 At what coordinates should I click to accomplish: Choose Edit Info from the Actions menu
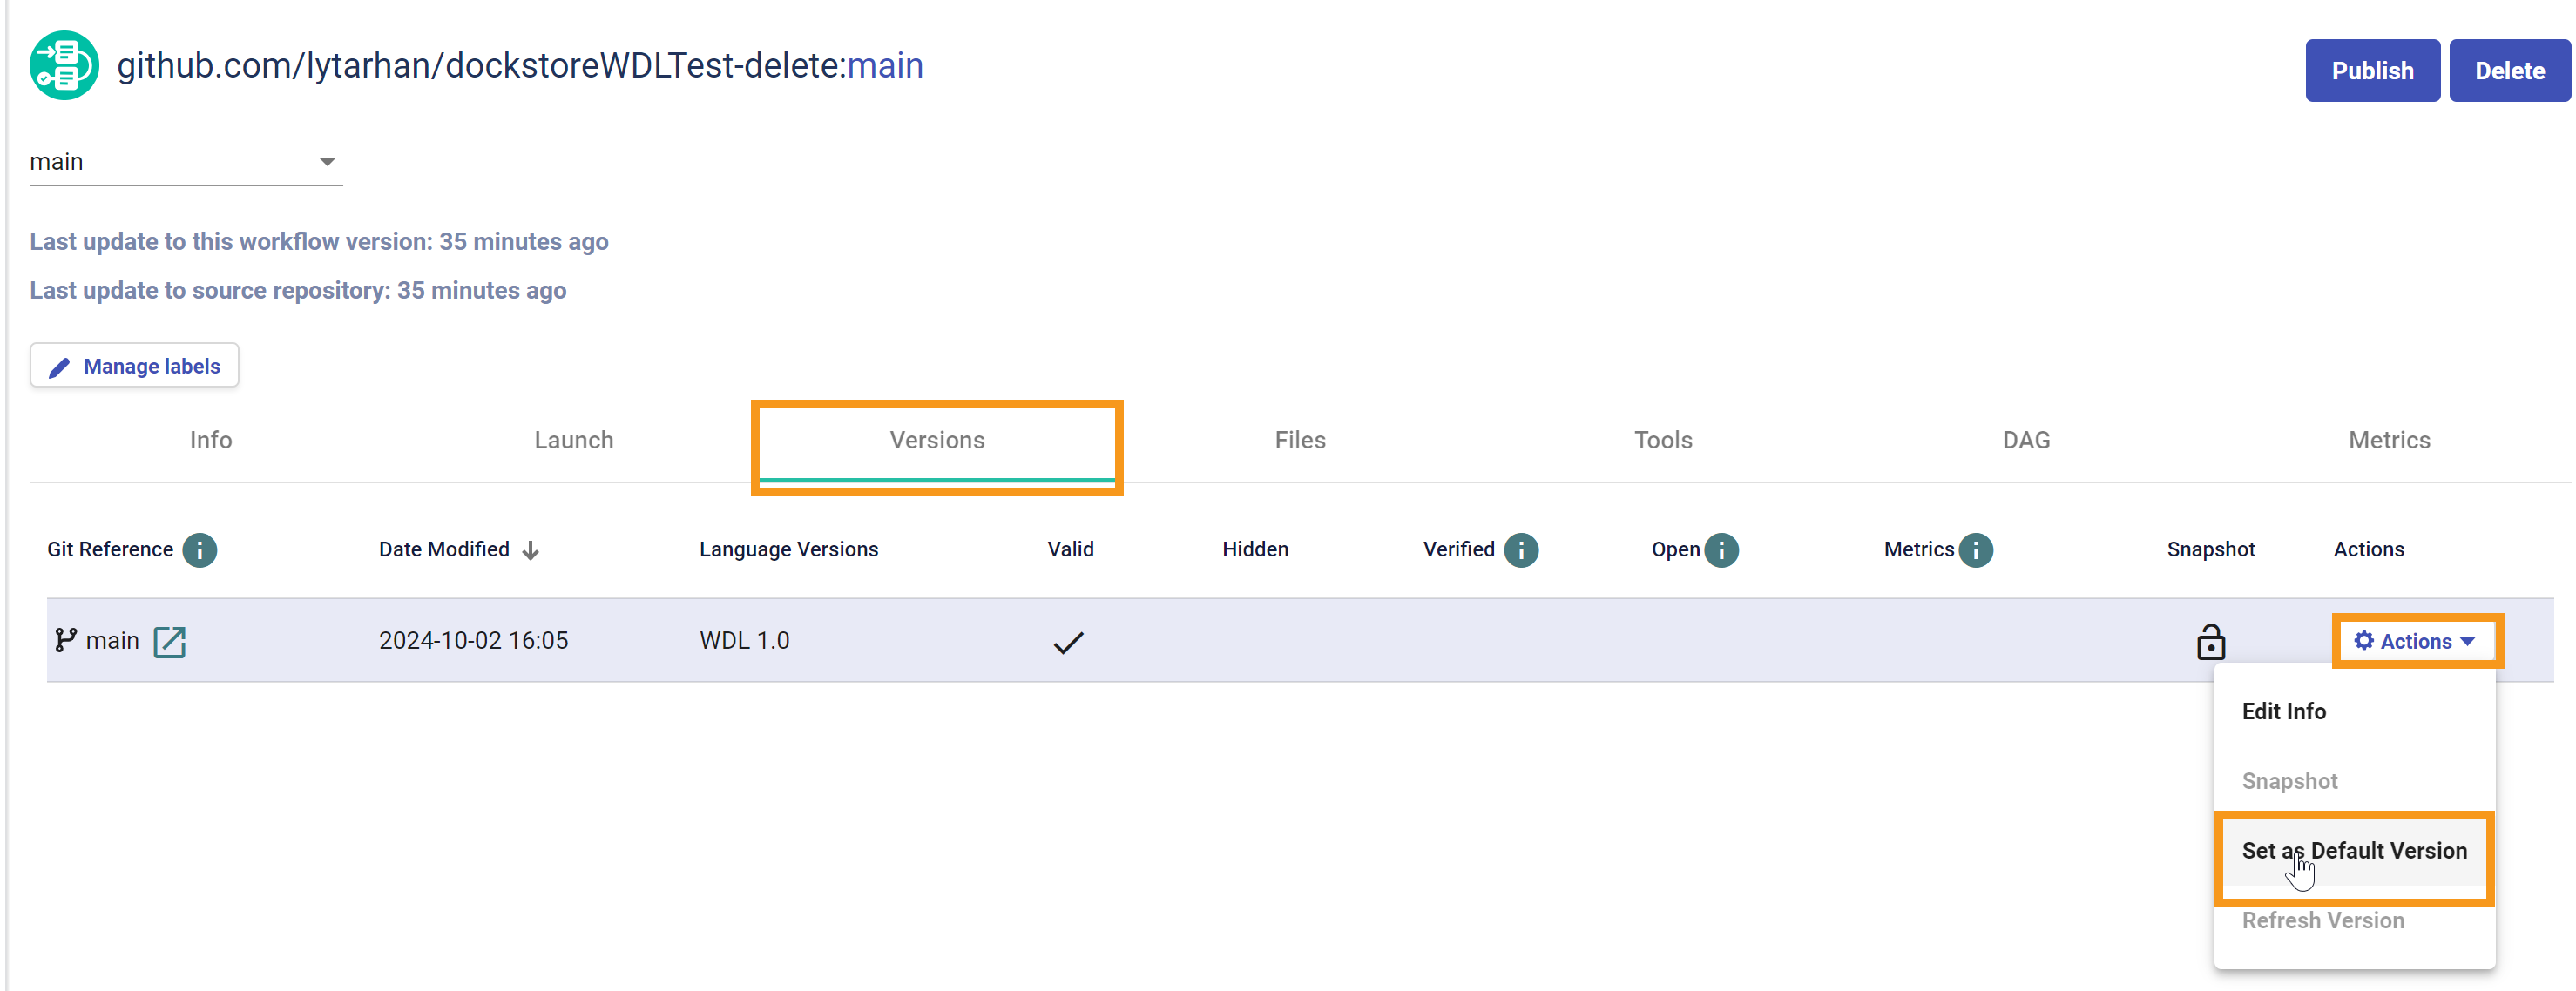(2283, 711)
